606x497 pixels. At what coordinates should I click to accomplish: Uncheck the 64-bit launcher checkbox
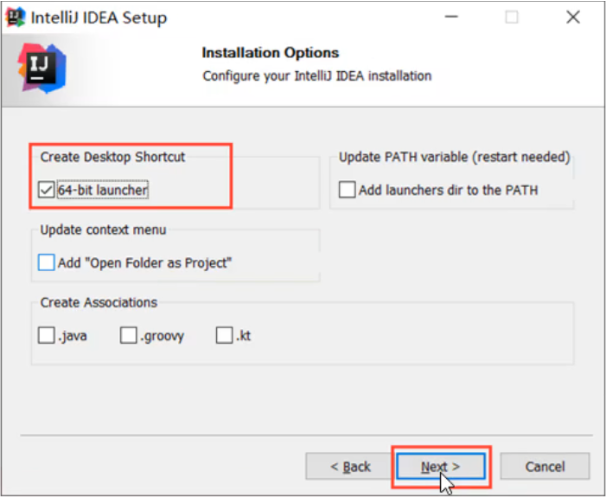[x=46, y=190]
